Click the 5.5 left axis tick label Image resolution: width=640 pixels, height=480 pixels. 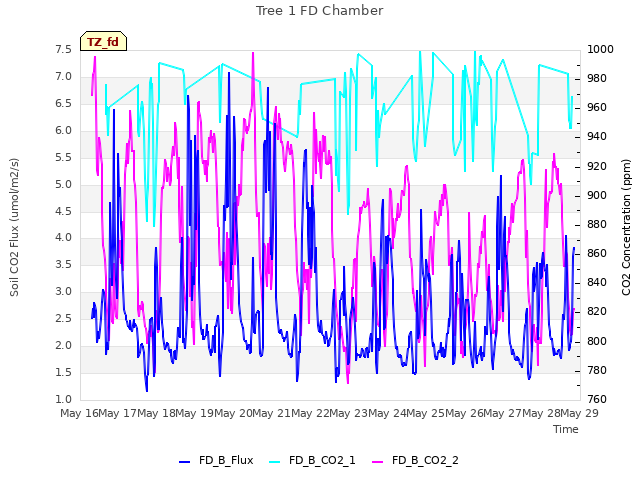[x=63, y=157]
